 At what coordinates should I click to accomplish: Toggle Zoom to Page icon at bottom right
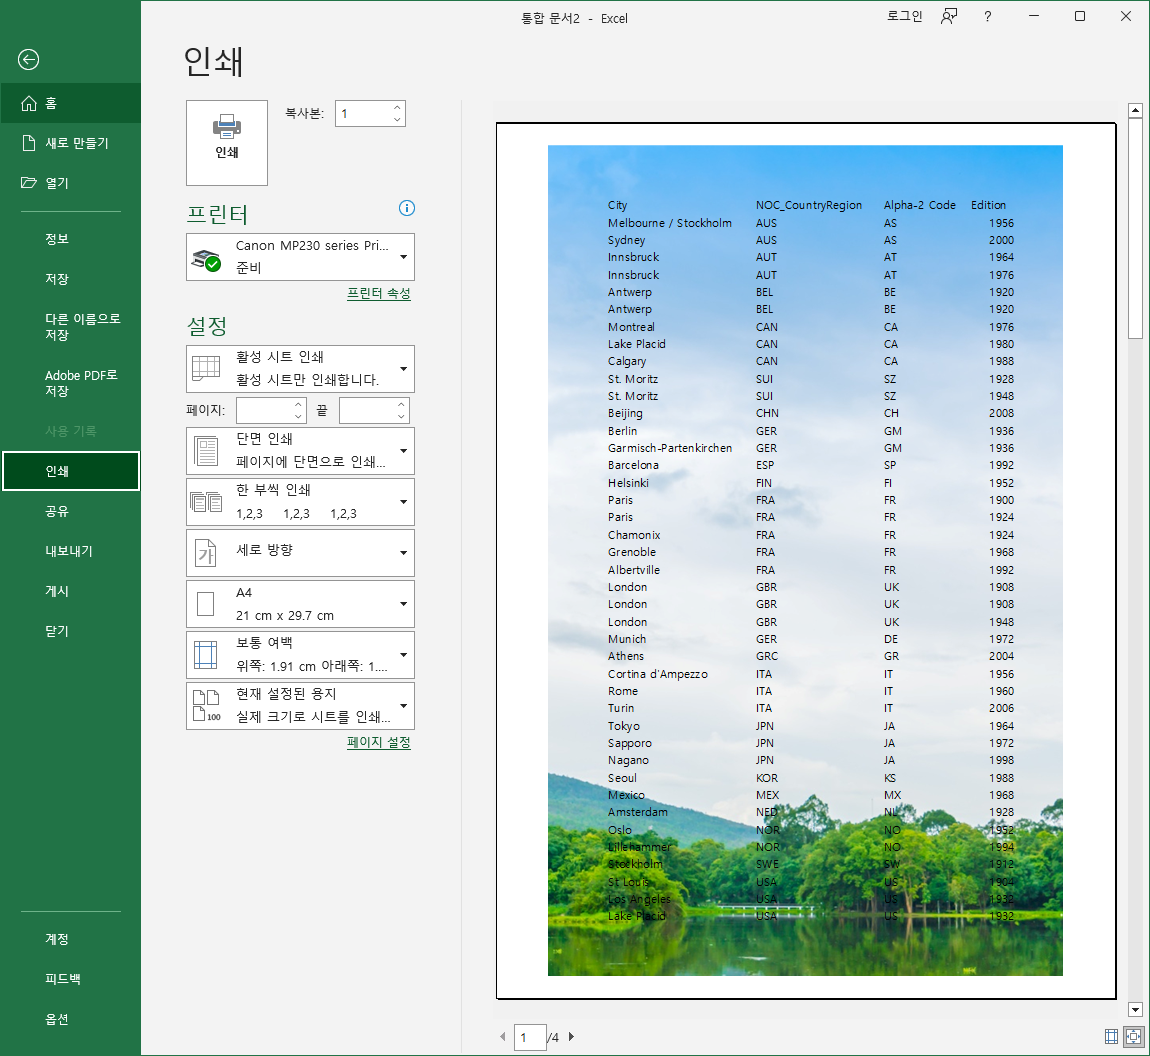pos(1134,1036)
